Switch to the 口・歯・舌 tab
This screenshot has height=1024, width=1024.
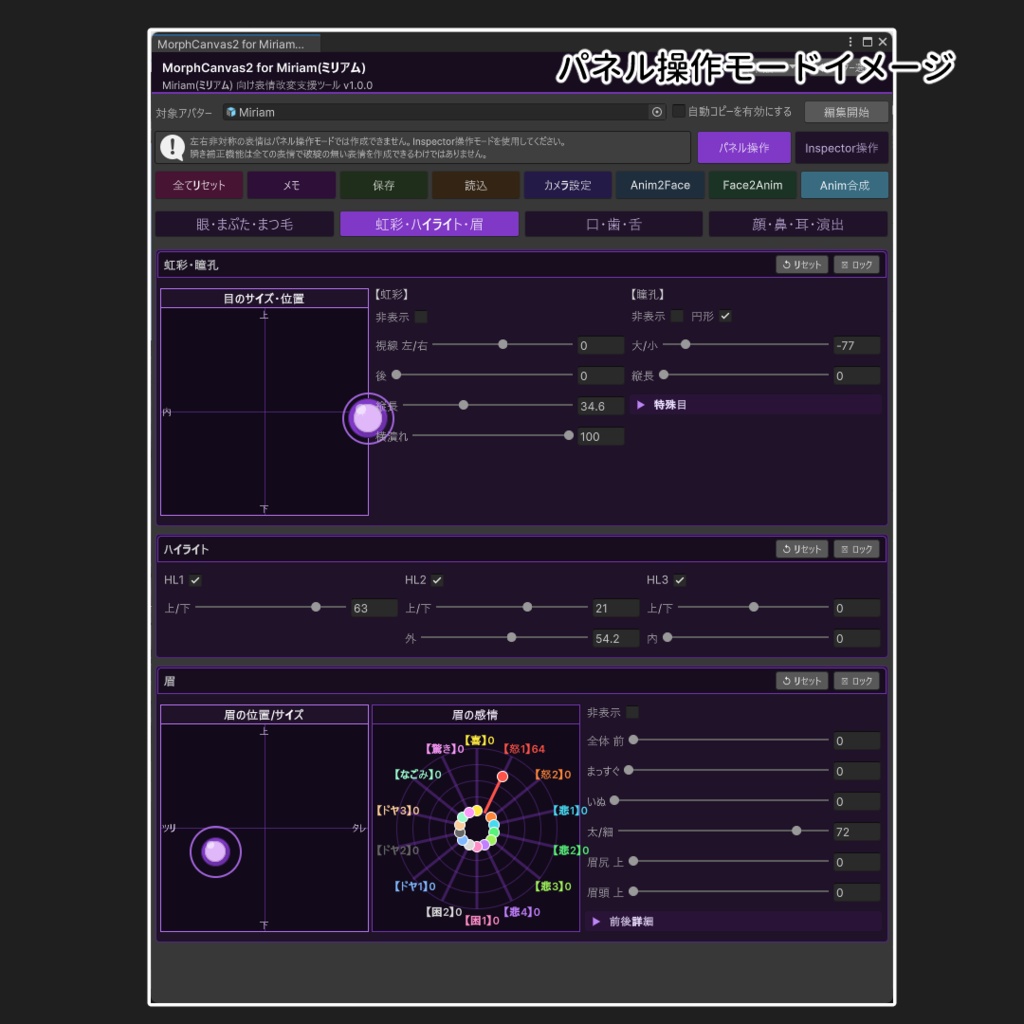[613, 224]
